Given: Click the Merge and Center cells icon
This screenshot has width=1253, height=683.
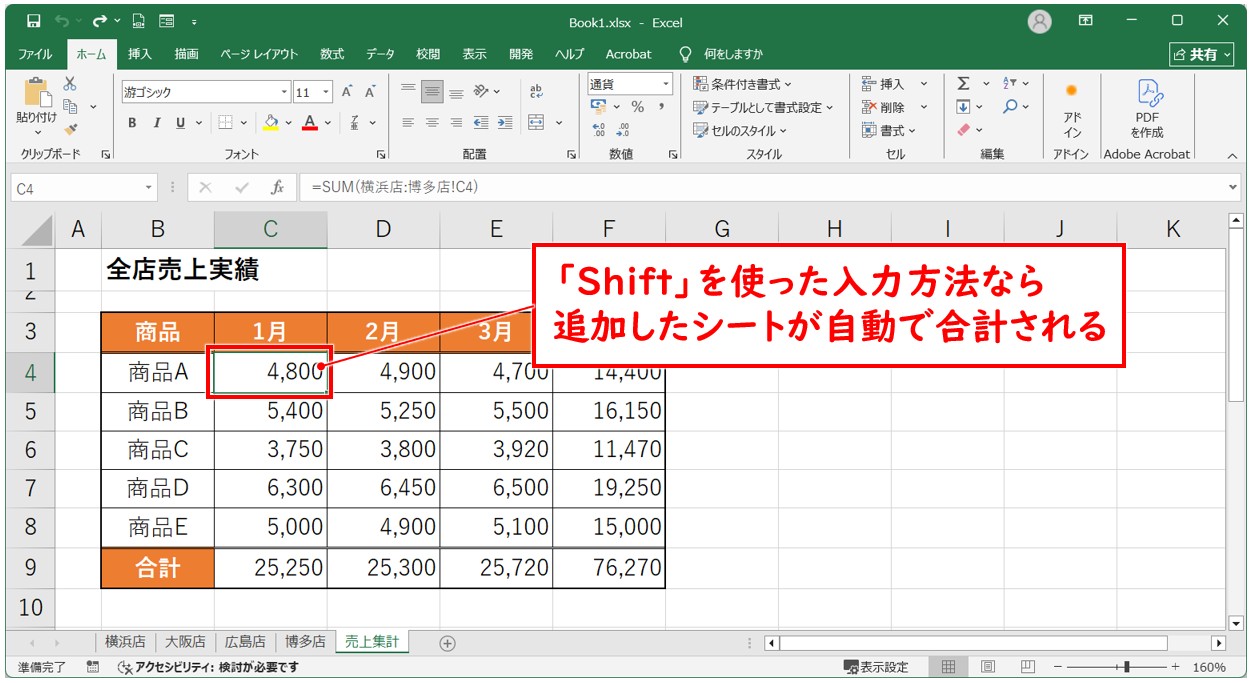Looking at the screenshot, I should click(537, 123).
